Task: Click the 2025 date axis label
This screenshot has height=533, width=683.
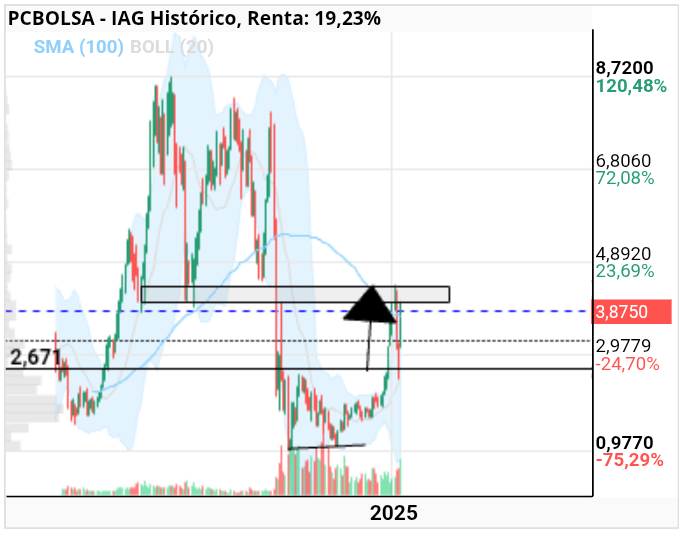Action: (394, 513)
